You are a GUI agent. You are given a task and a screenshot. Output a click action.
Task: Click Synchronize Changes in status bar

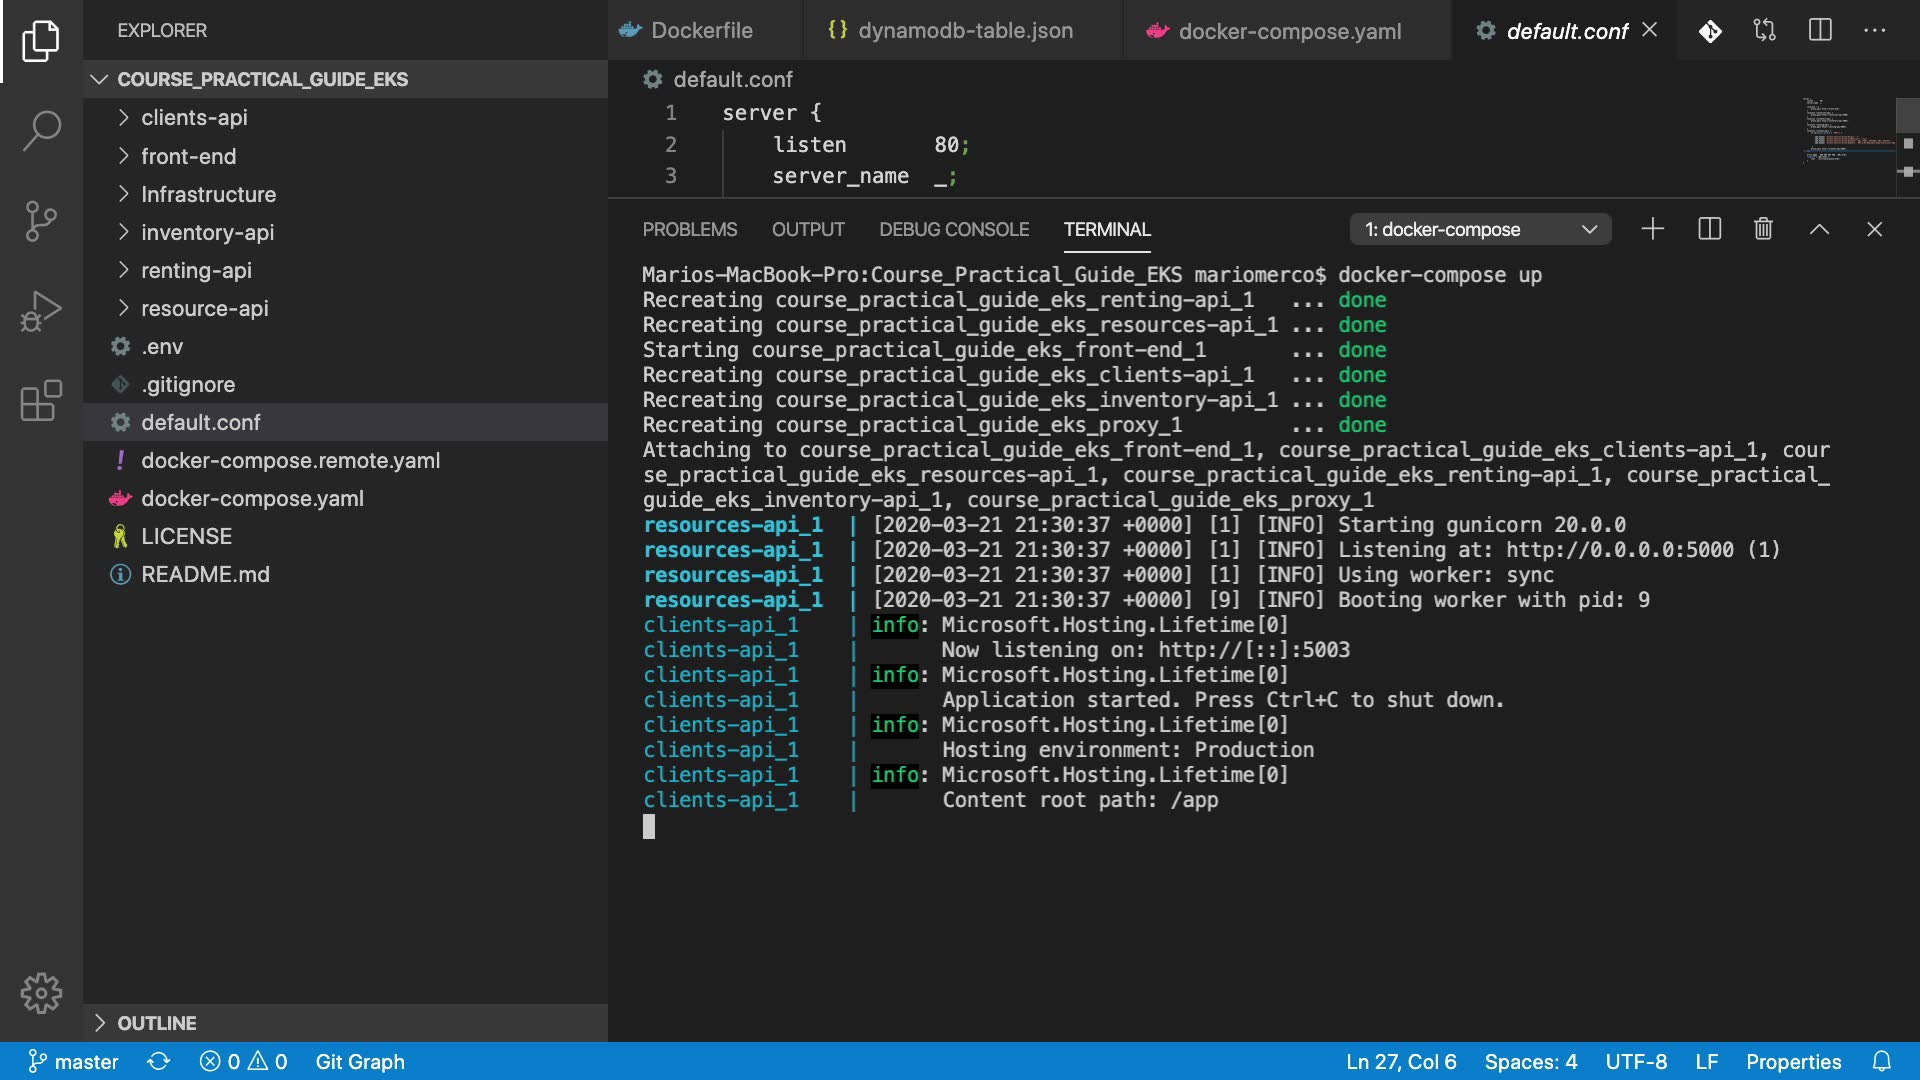158,1061
